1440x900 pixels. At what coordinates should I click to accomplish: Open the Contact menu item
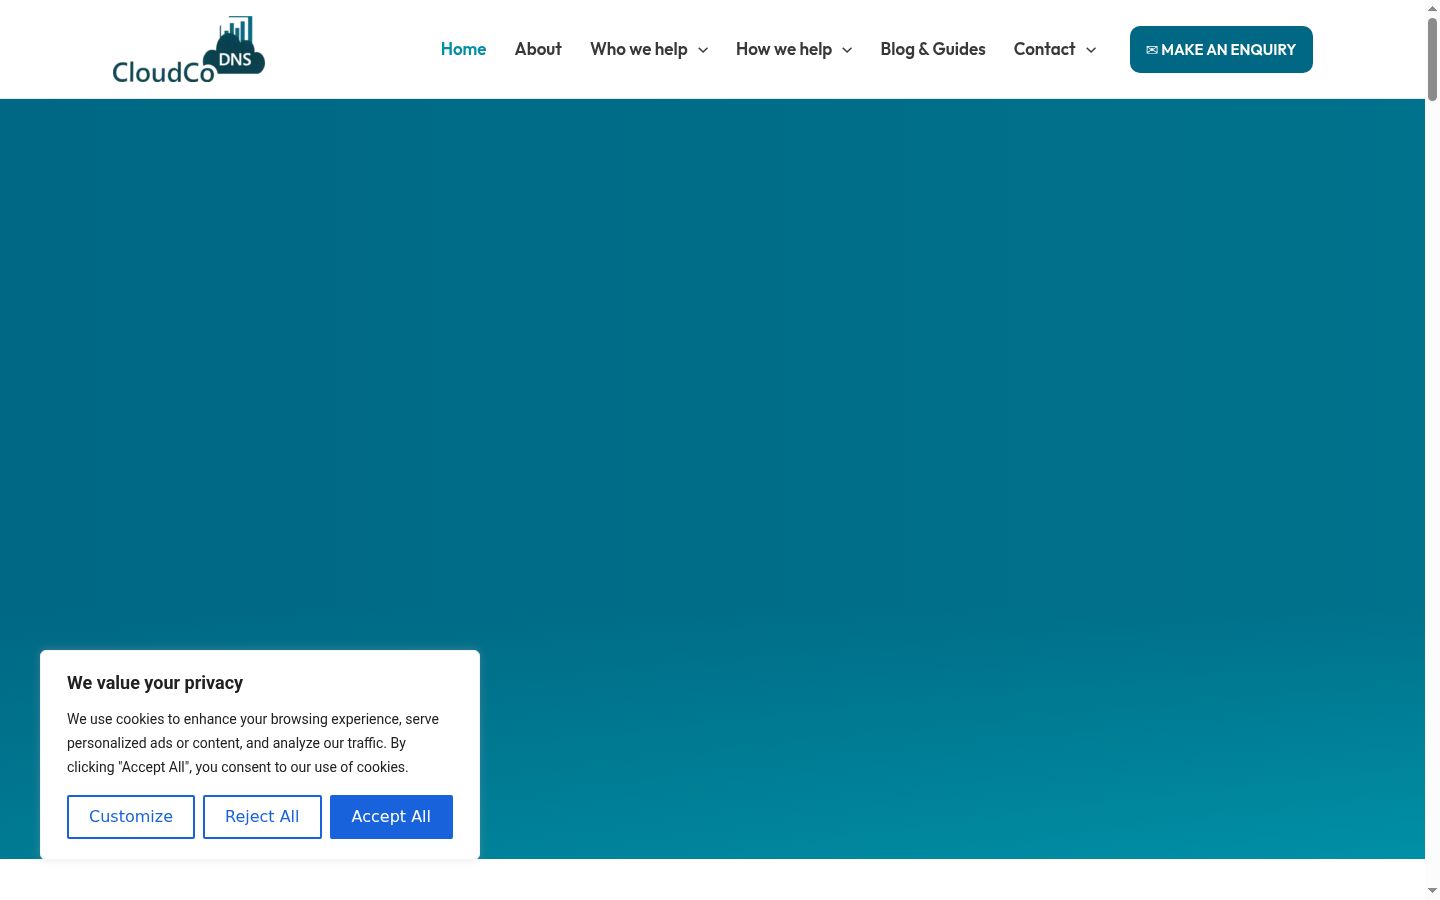click(1044, 49)
